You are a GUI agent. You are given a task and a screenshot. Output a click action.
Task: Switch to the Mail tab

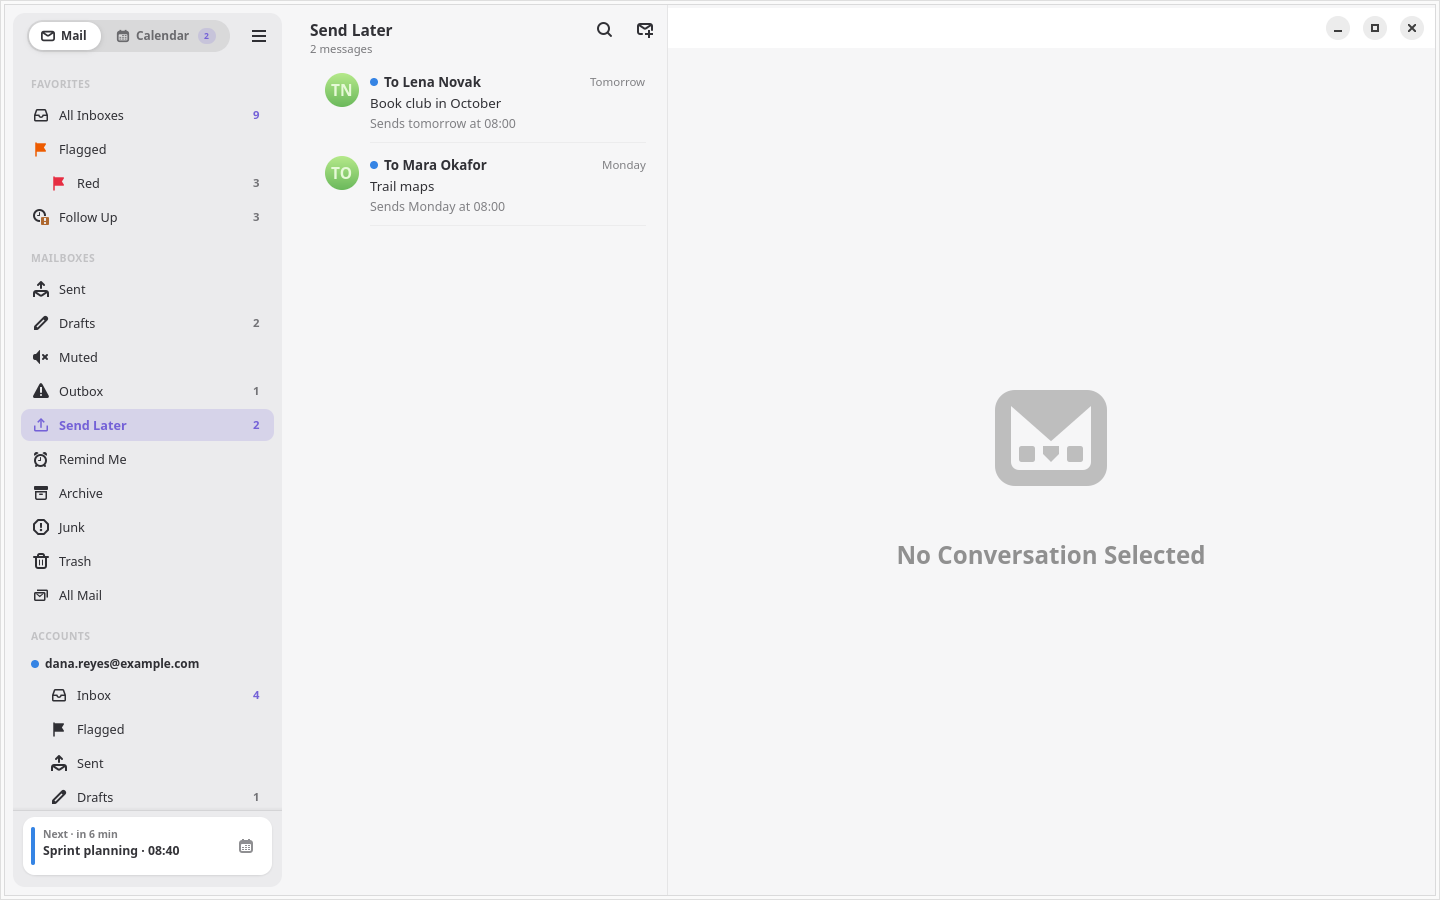pyautogui.click(x=64, y=36)
